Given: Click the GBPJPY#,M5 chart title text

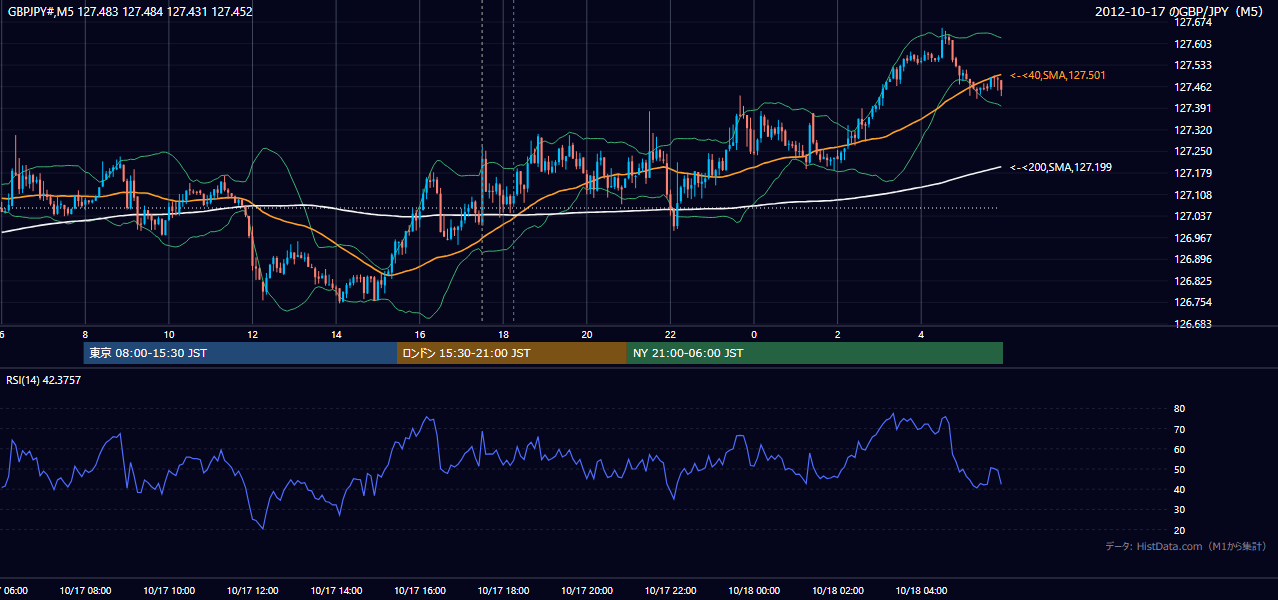Looking at the screenshot, I should [130, 12].
